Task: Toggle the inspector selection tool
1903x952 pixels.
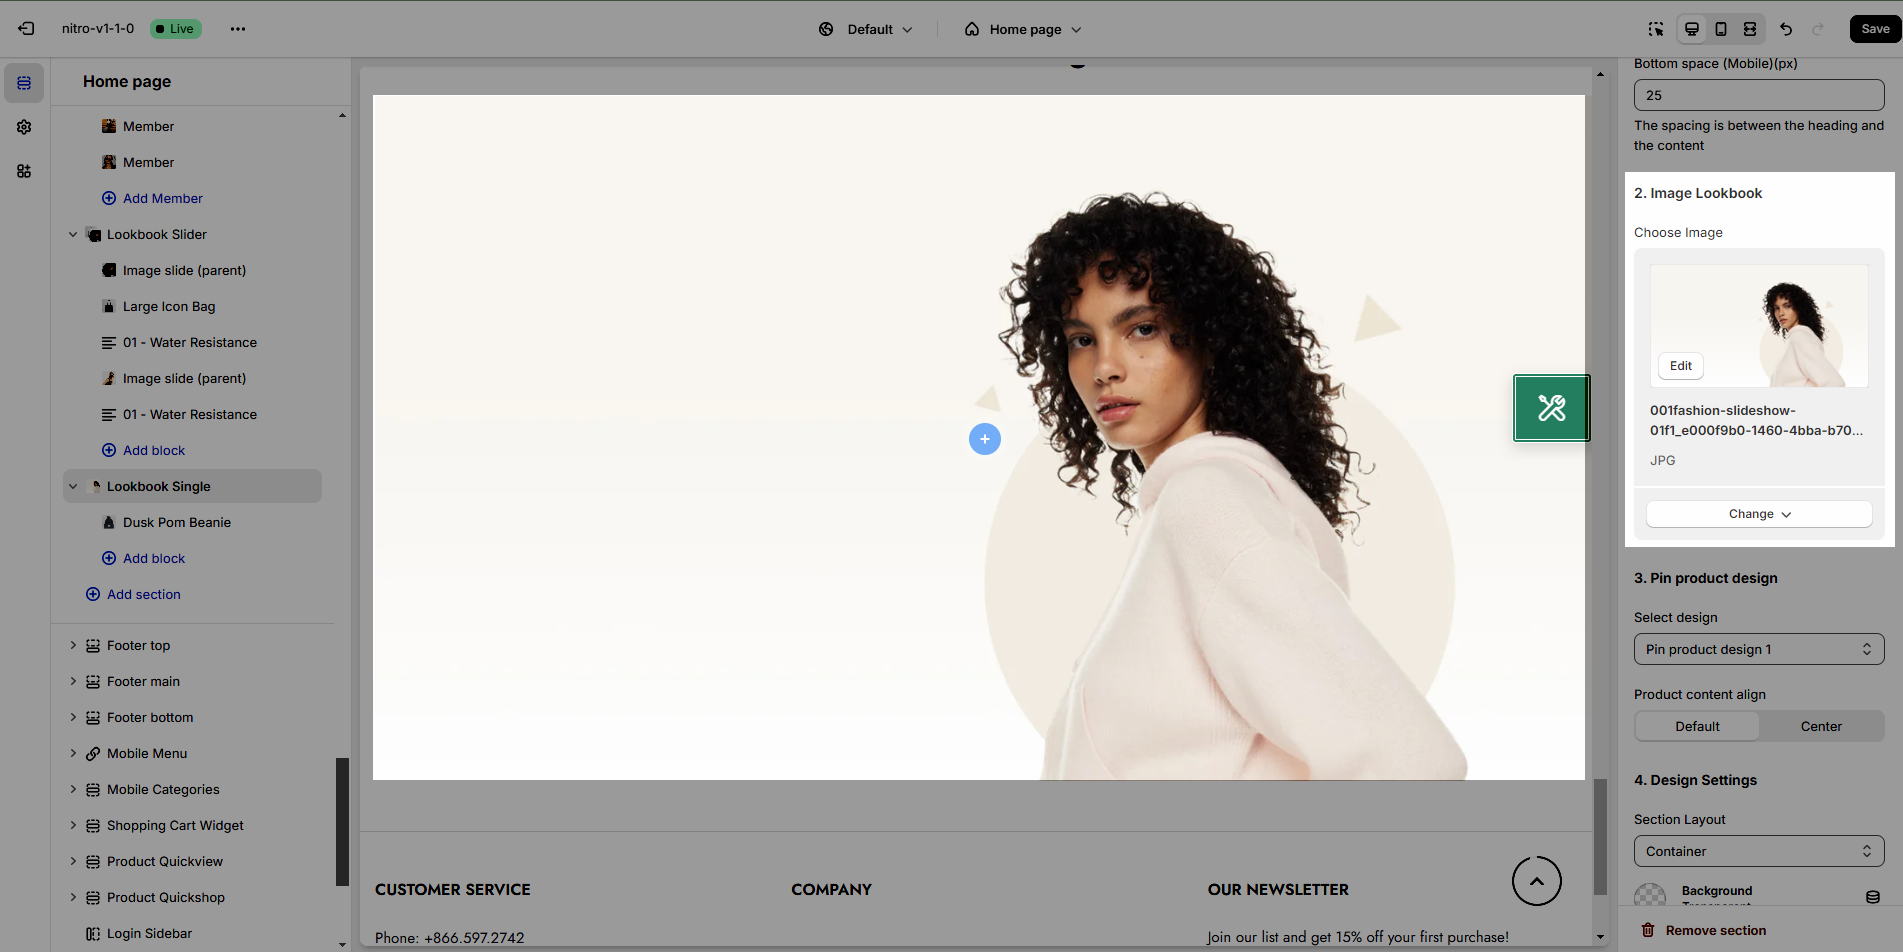Action: (1656, 29)
